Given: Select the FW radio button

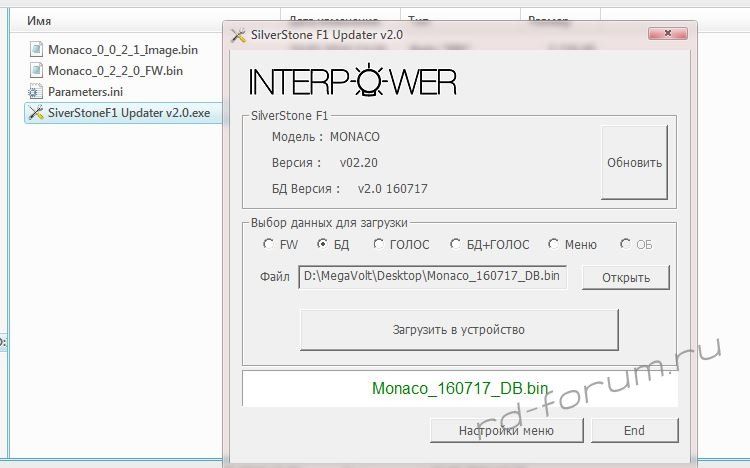Looking at the screenshot, I should [268, 244].
